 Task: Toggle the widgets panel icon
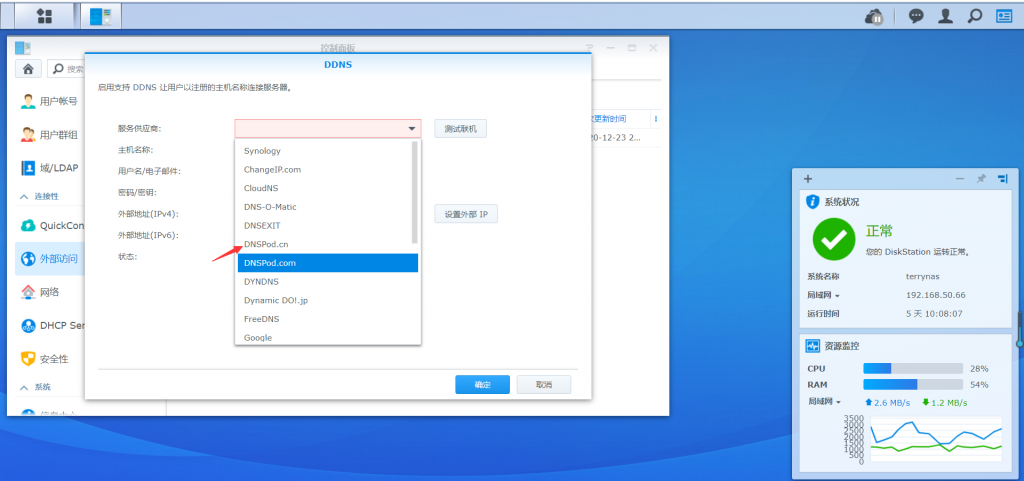point(1004,16)
